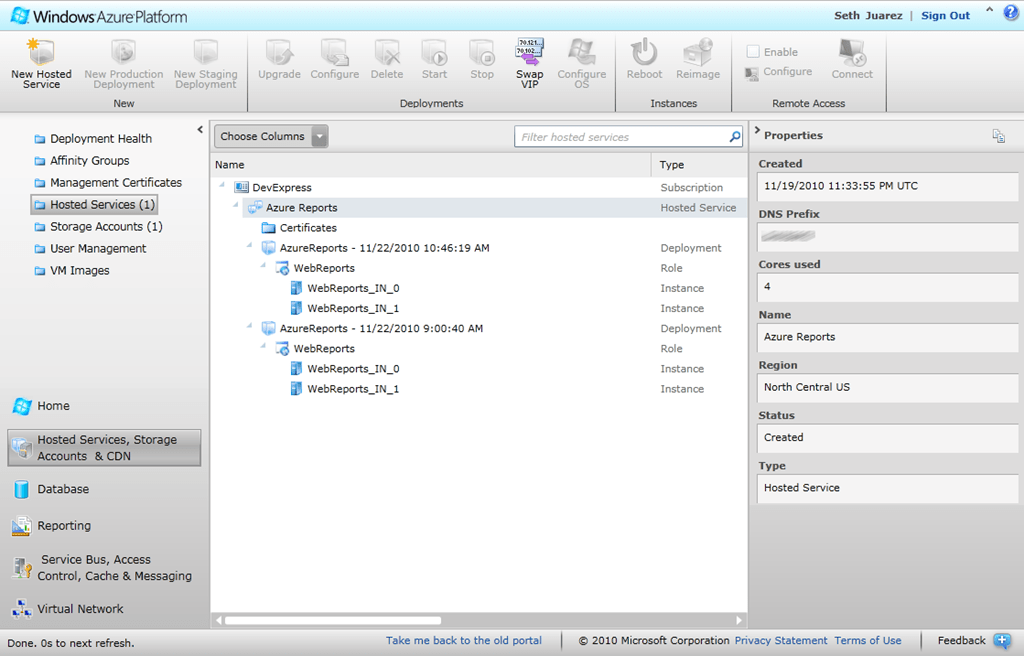Select User Management folder
This screenshot has width=1024, height=656.
pyautogui.click(x=90, y=249)
